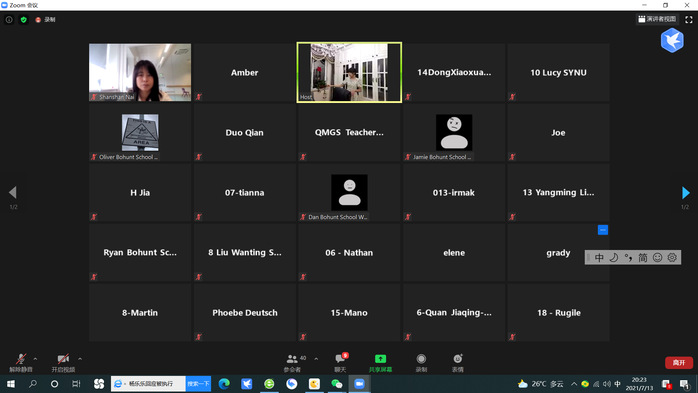Viewport: 698px width, 393px height.
Task: Open the Reactions emoji icon
Action: (x=458, y=359)
